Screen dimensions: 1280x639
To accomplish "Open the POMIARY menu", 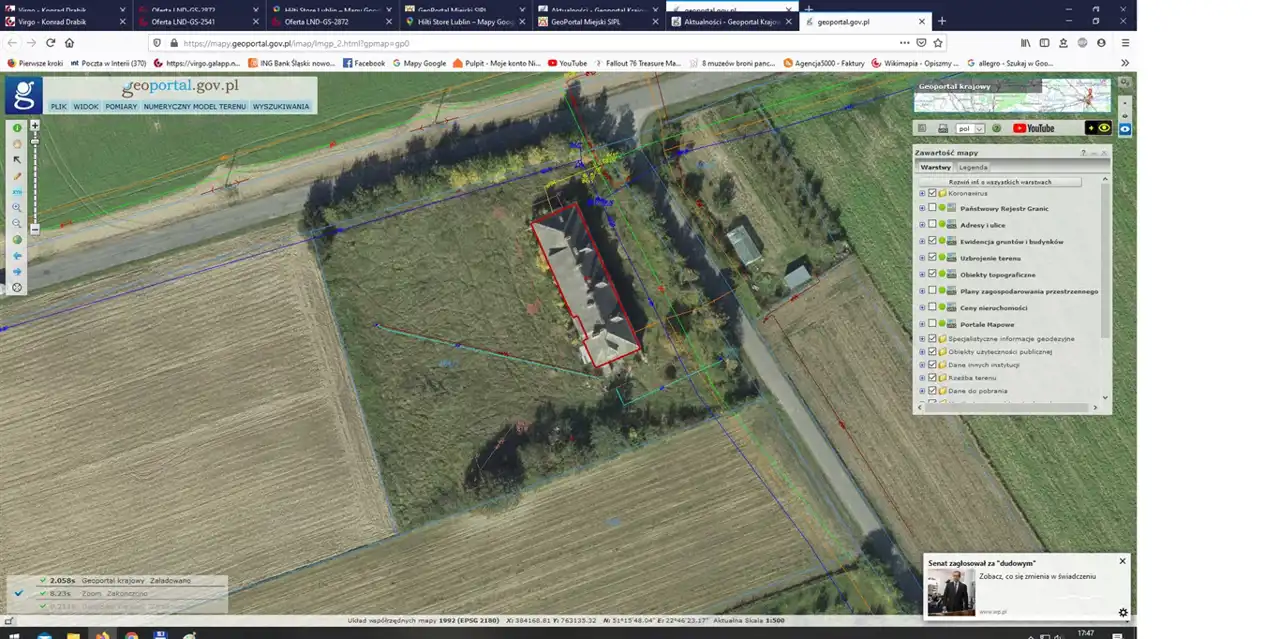I will [121, 106].
